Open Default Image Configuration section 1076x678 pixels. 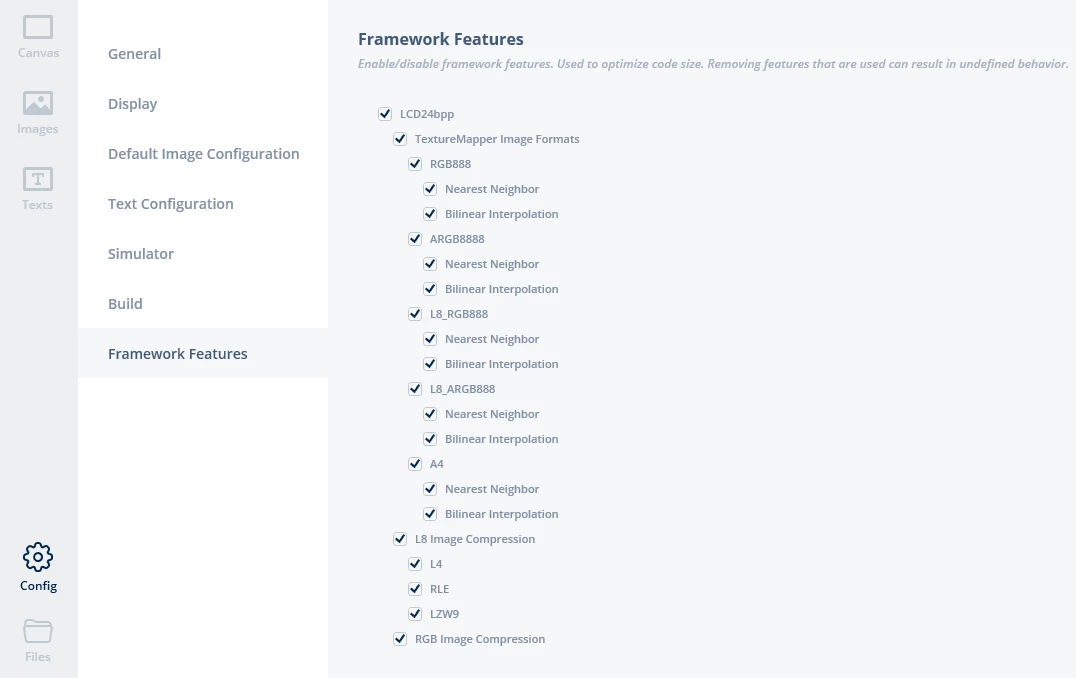click(x=203, y=154)
